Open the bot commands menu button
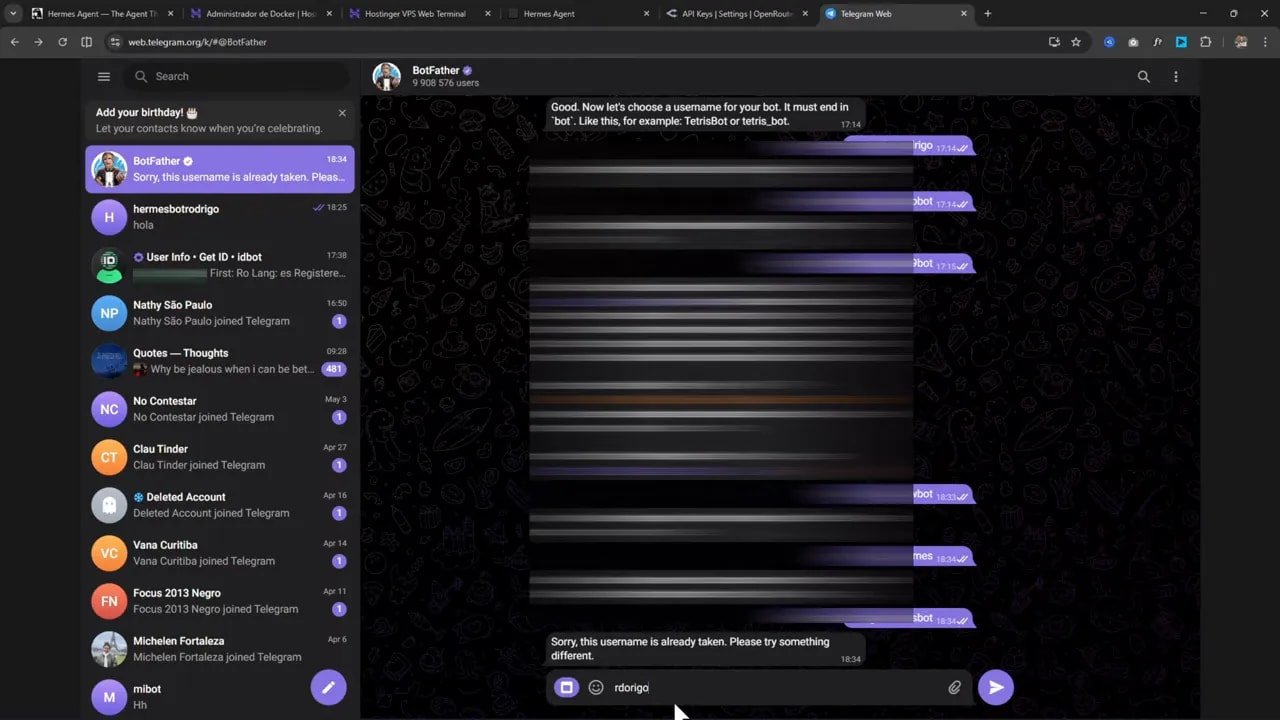The image size is (1280, 720). coord(566,688)
